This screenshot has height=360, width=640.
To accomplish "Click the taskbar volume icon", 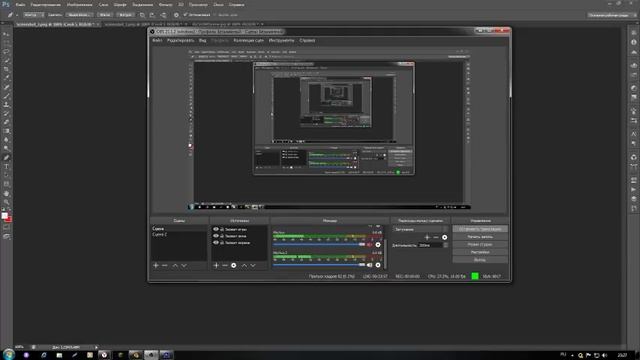I will tap(604, 356).
